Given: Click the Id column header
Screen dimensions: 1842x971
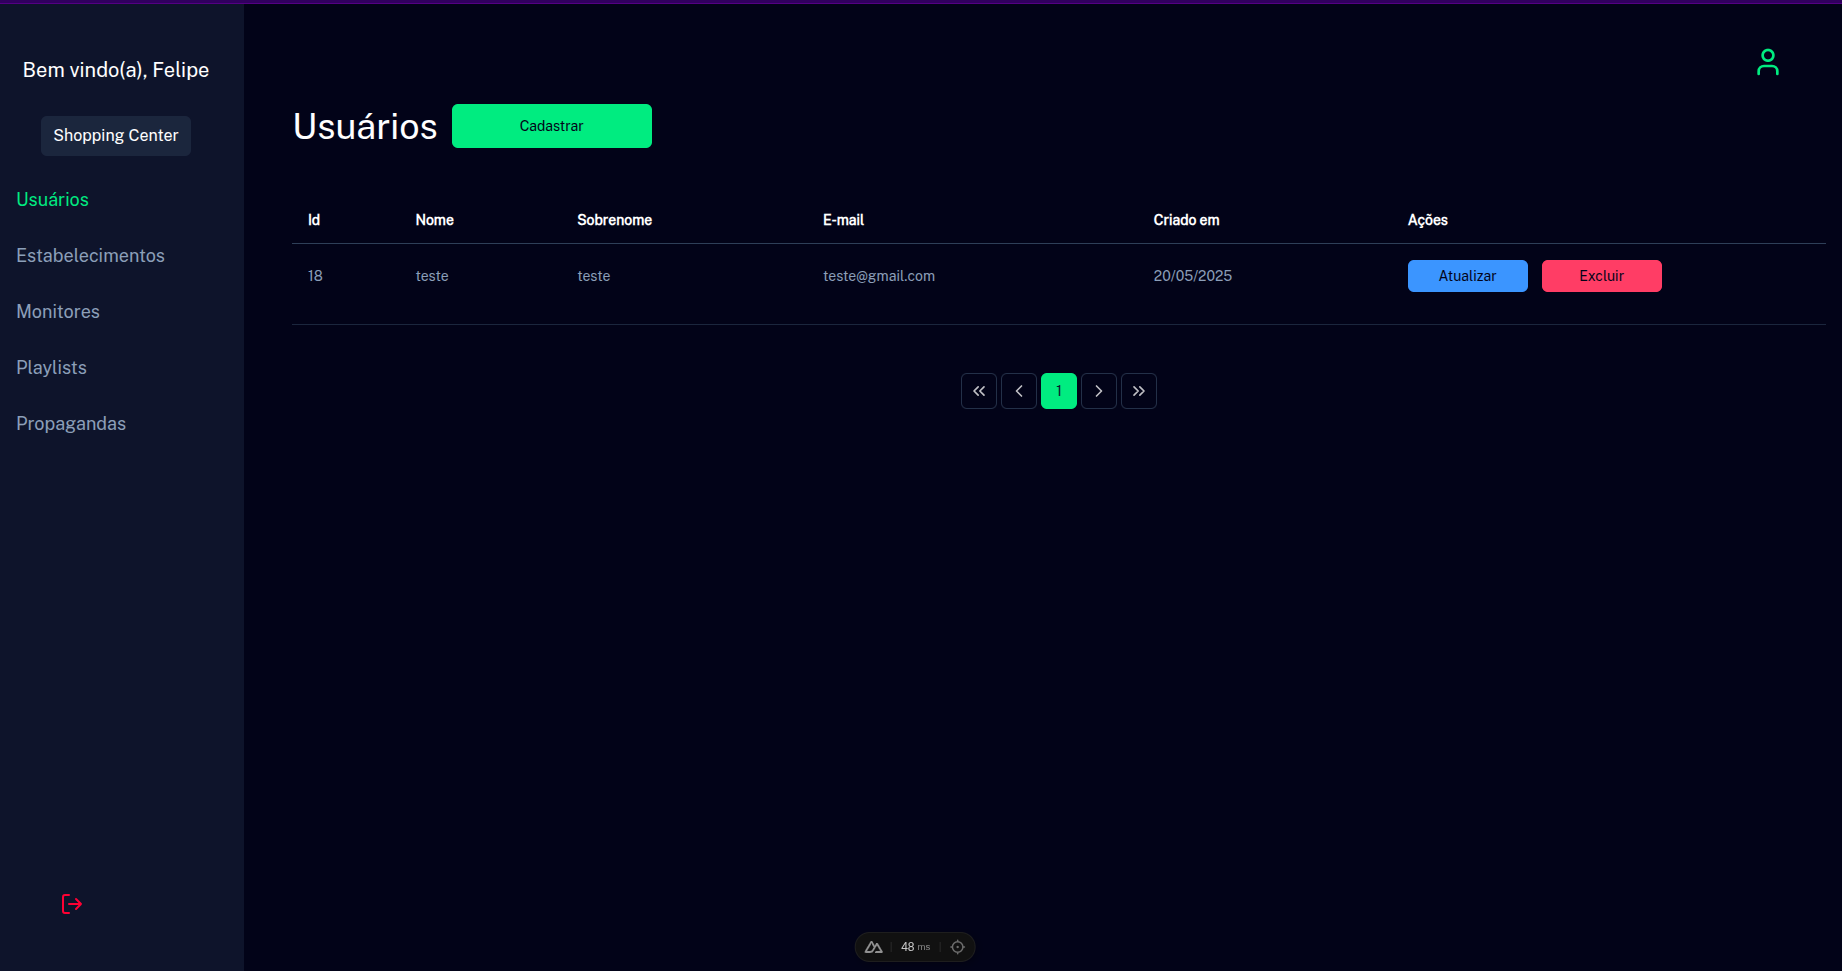Looking at the screenshot, I should pyautogui.click(x=314, y=220).
